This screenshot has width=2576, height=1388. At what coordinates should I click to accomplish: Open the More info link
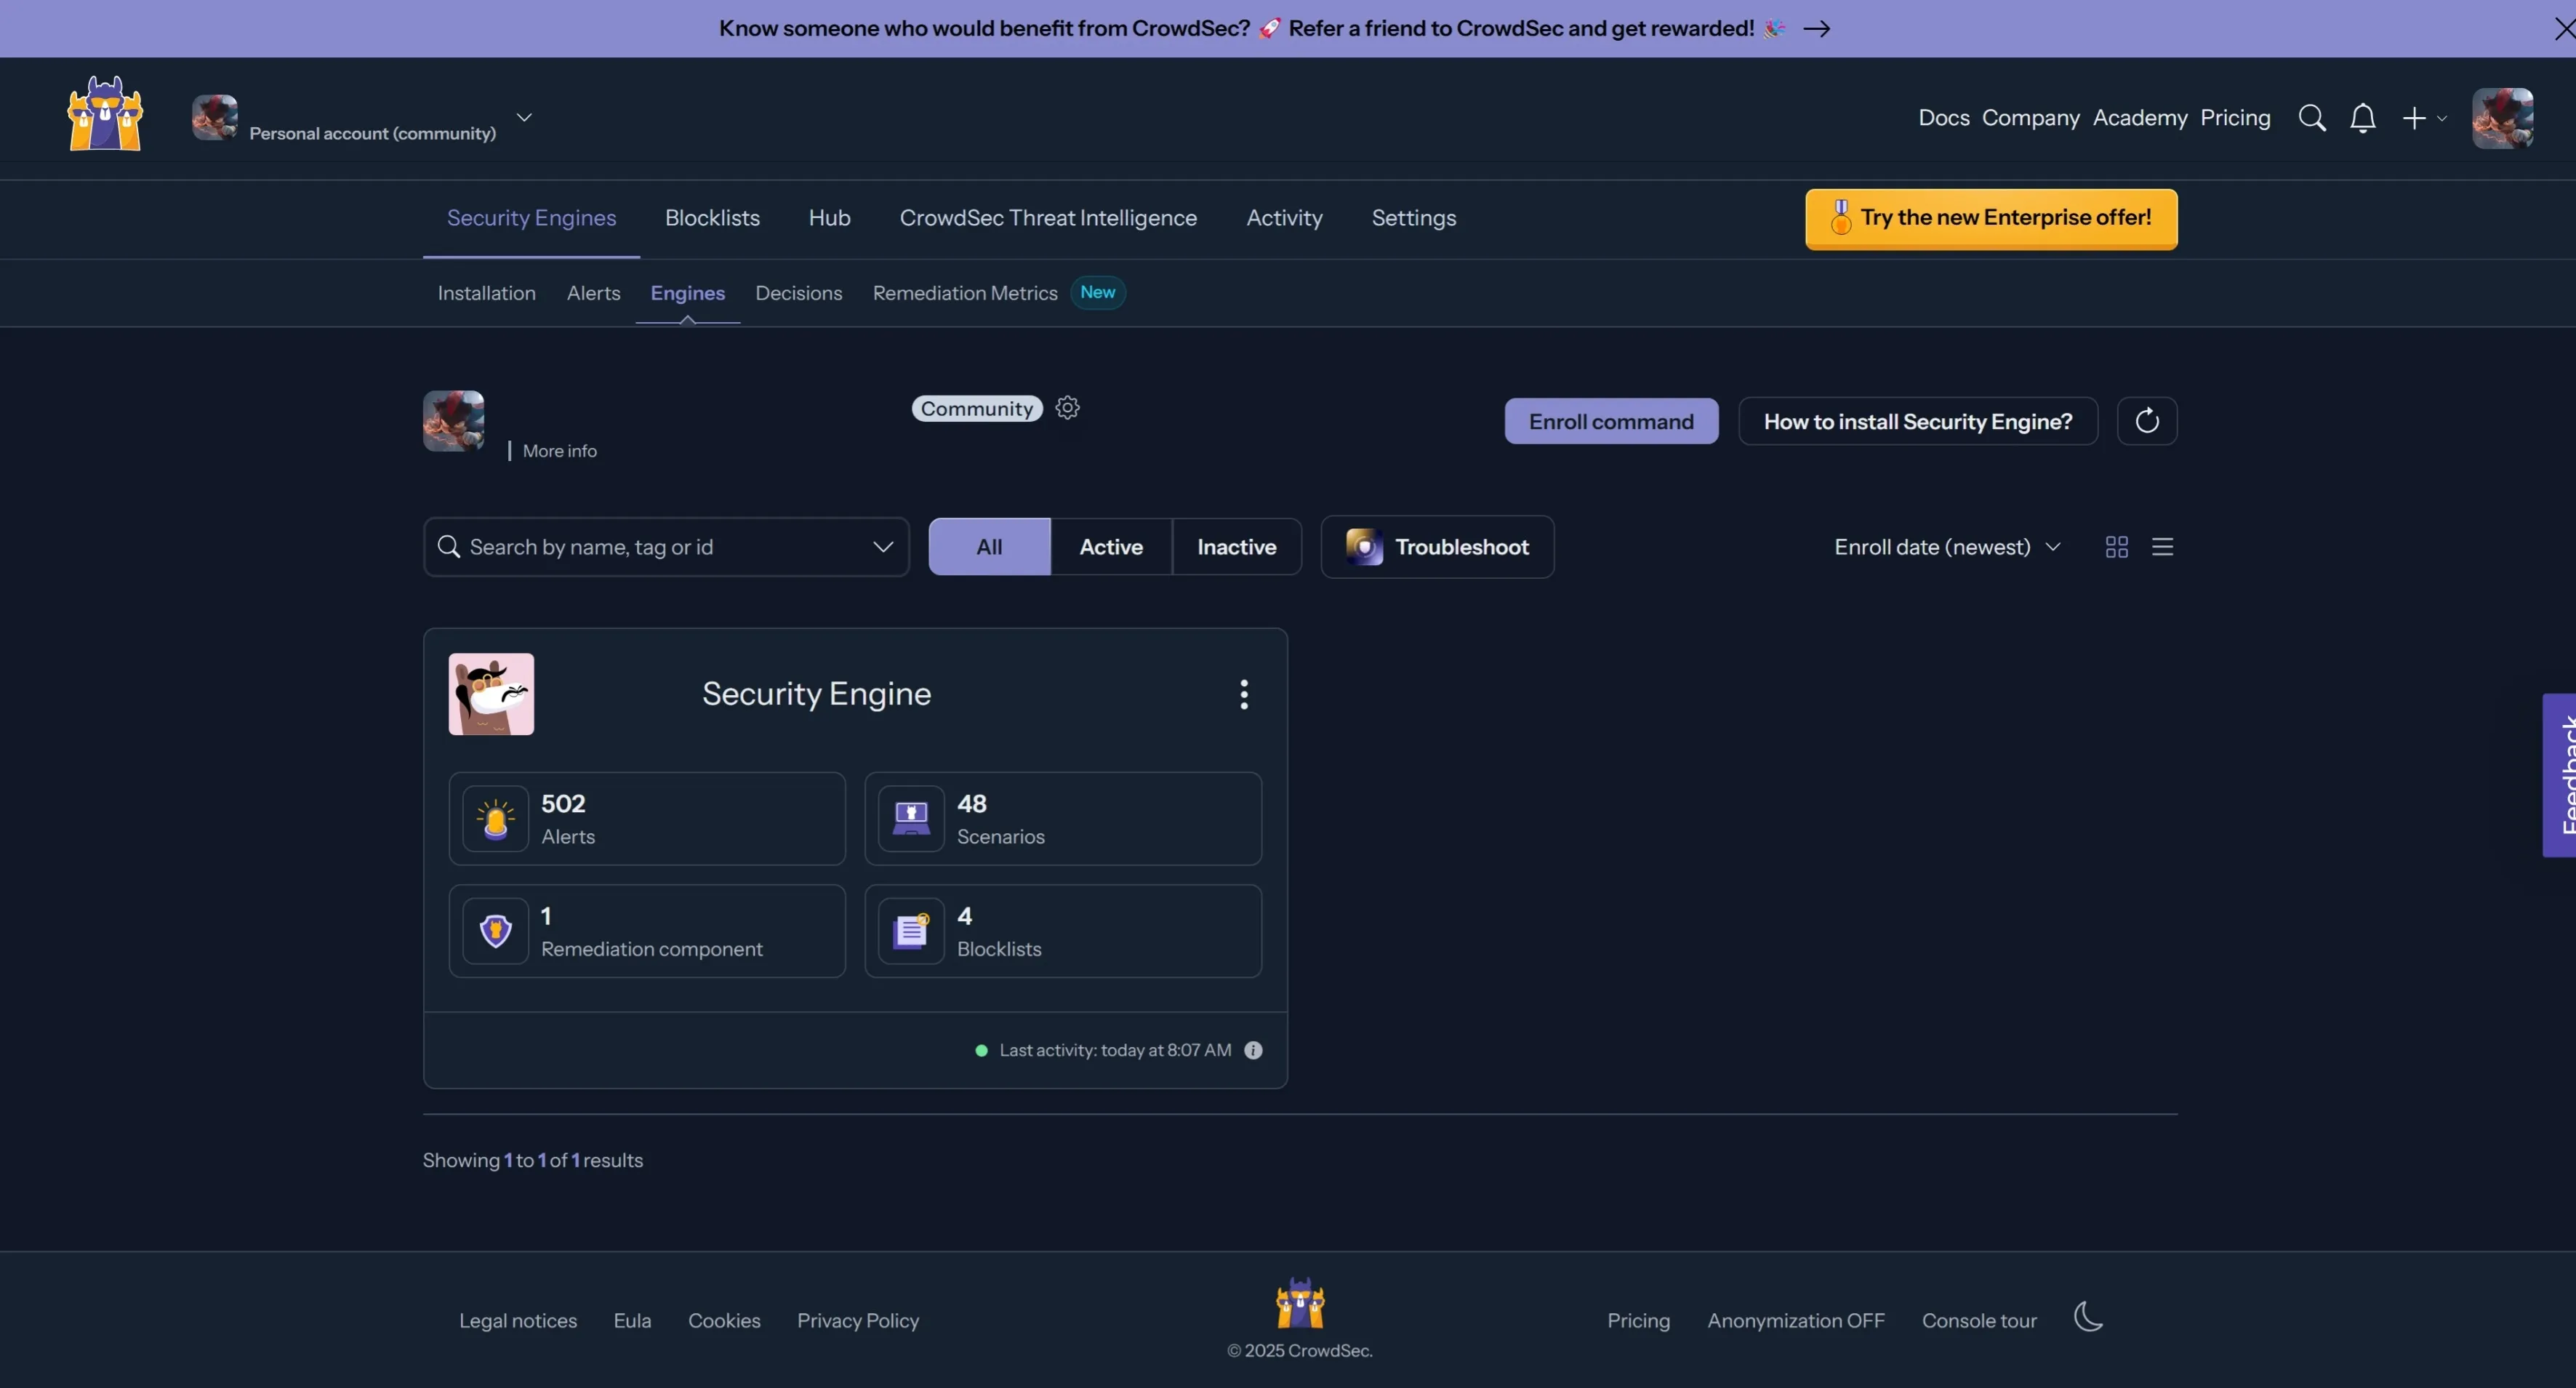tap(559, 451)
